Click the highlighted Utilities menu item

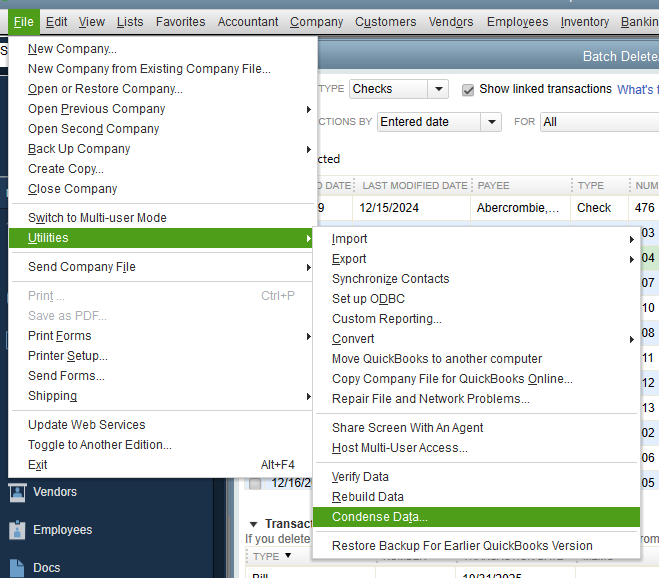point(160,238)
